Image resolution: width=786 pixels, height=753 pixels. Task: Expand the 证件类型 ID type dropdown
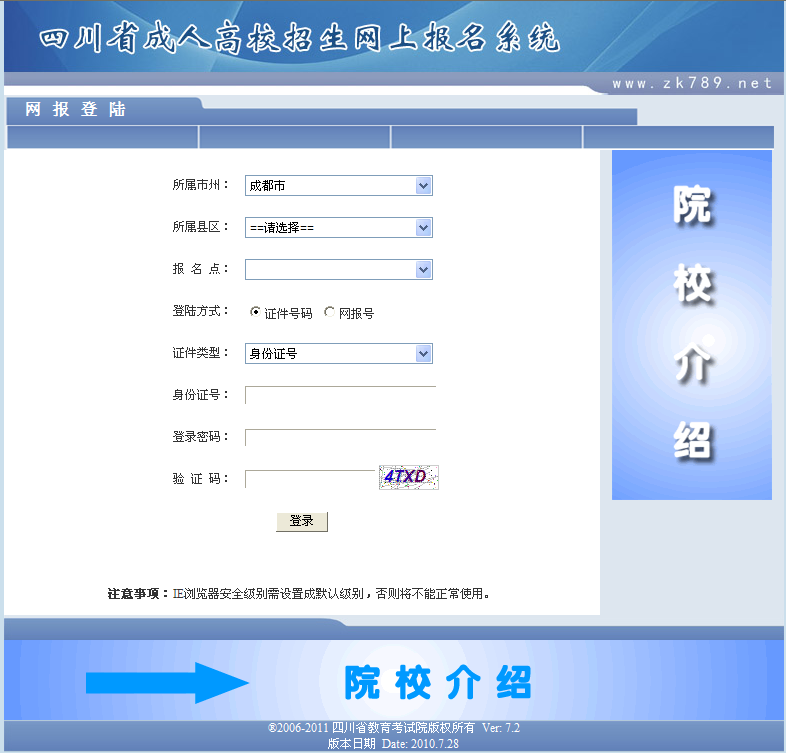click(338, 354)
